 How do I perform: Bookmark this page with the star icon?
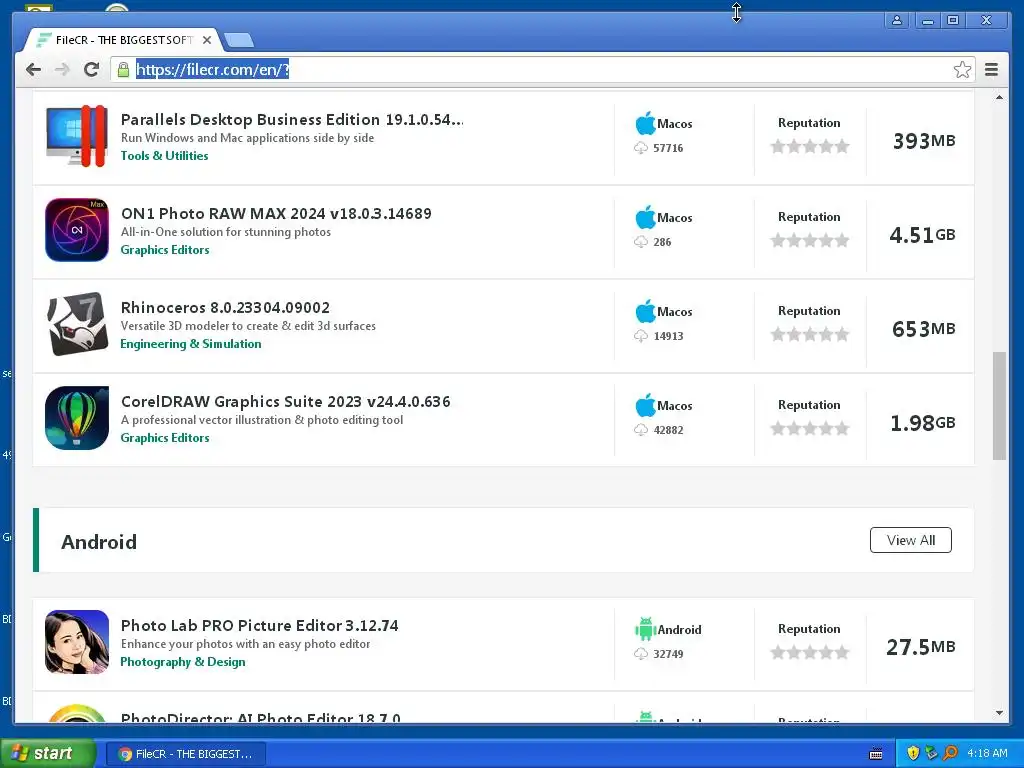coord(962,69)
